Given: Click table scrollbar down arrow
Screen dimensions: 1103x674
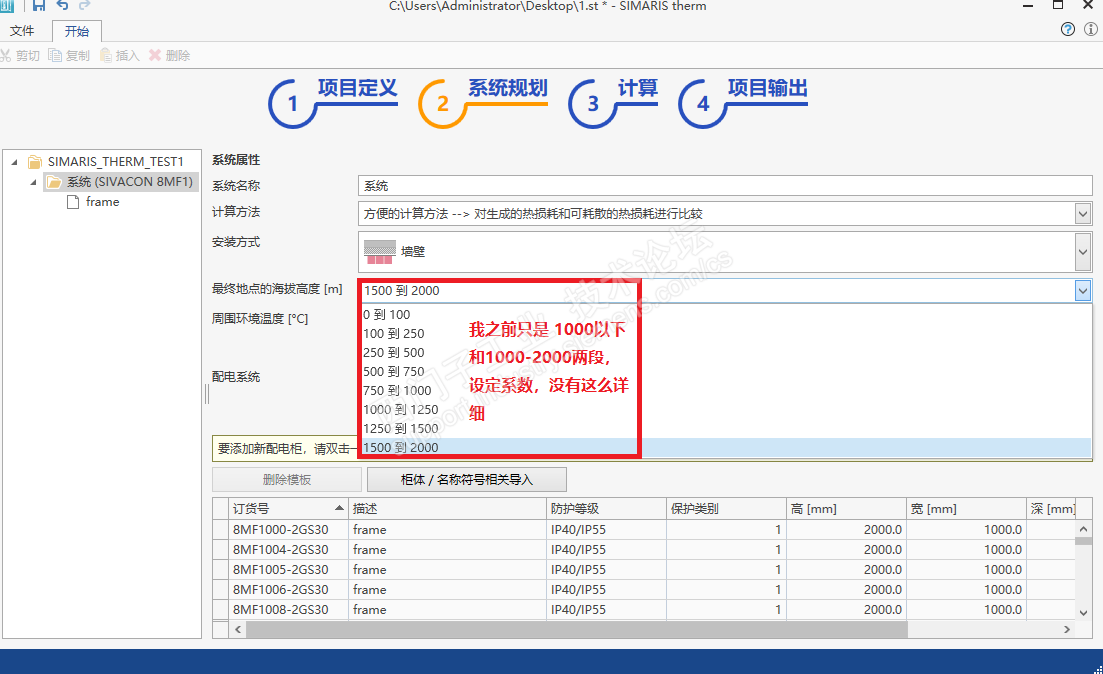Looking at the screenshot, I should coord(1083,613).
